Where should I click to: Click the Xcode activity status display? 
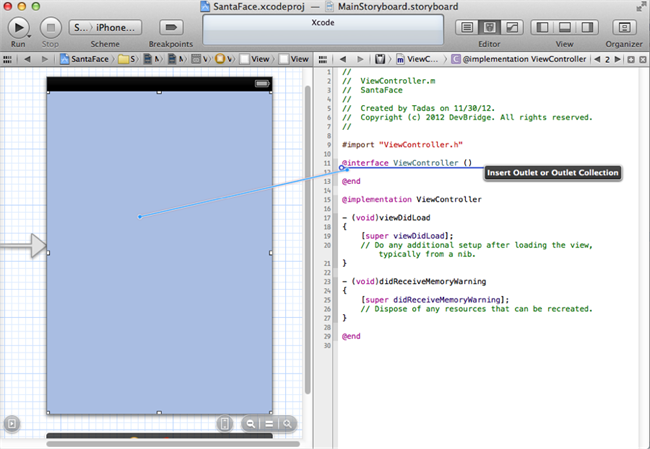click(x=323, y=30)
